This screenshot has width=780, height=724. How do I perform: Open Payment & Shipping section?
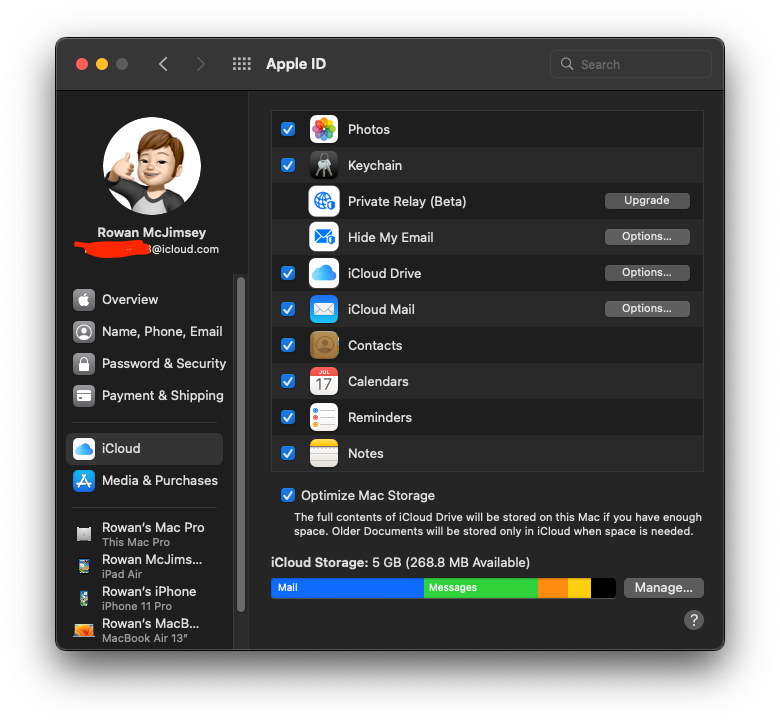pyautogui.click(x=148, y=396)
